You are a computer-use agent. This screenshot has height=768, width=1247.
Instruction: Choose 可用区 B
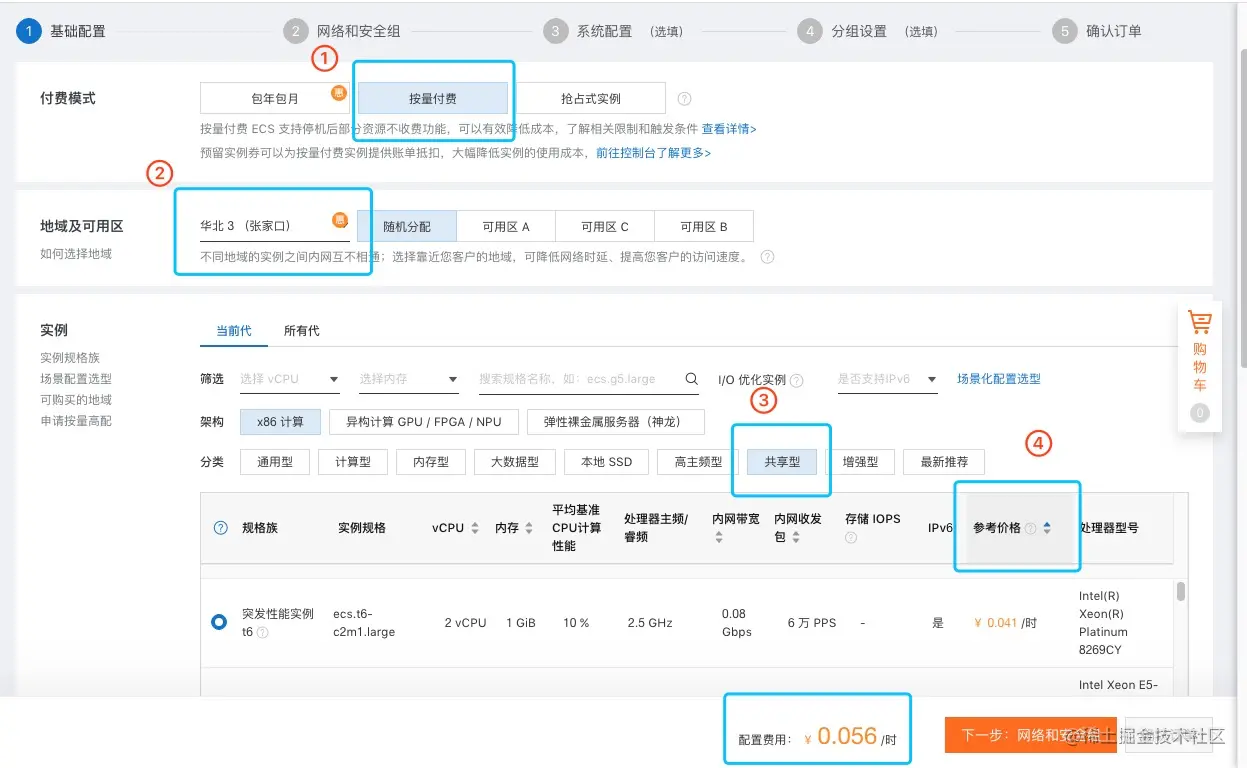tap(704, 226)
